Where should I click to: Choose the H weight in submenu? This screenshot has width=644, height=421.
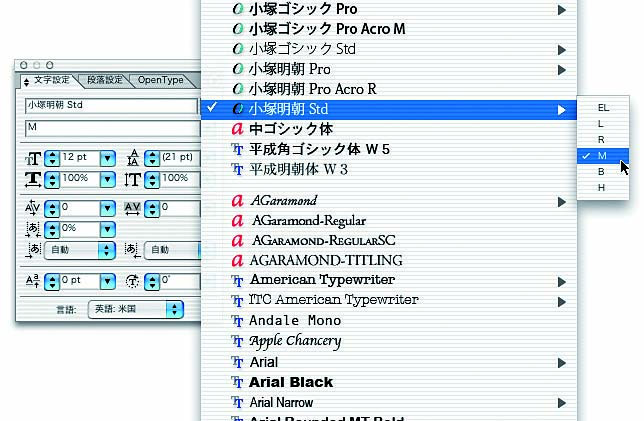(x=603, y=188)
